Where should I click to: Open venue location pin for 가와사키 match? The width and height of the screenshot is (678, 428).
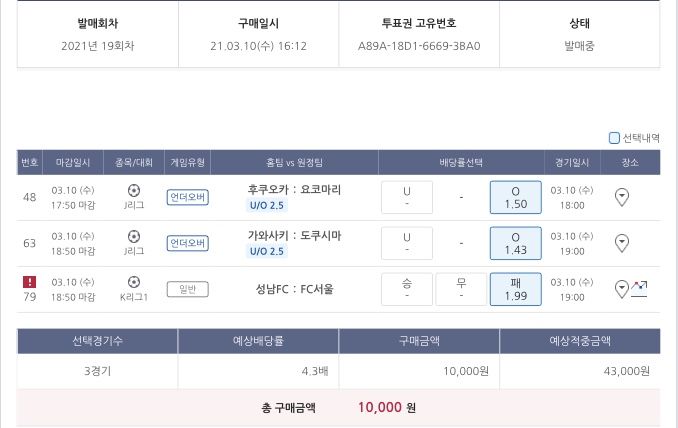tap(622, 243)
